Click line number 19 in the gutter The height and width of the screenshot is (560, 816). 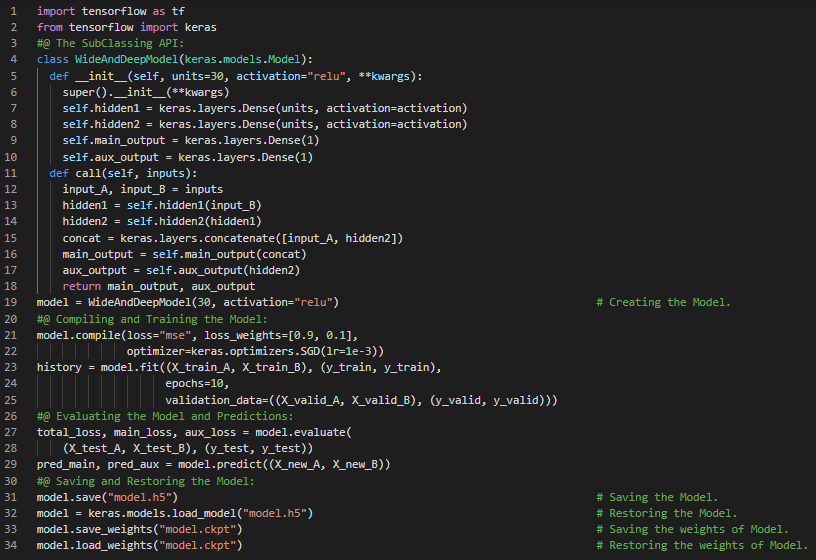coord(12,302)
